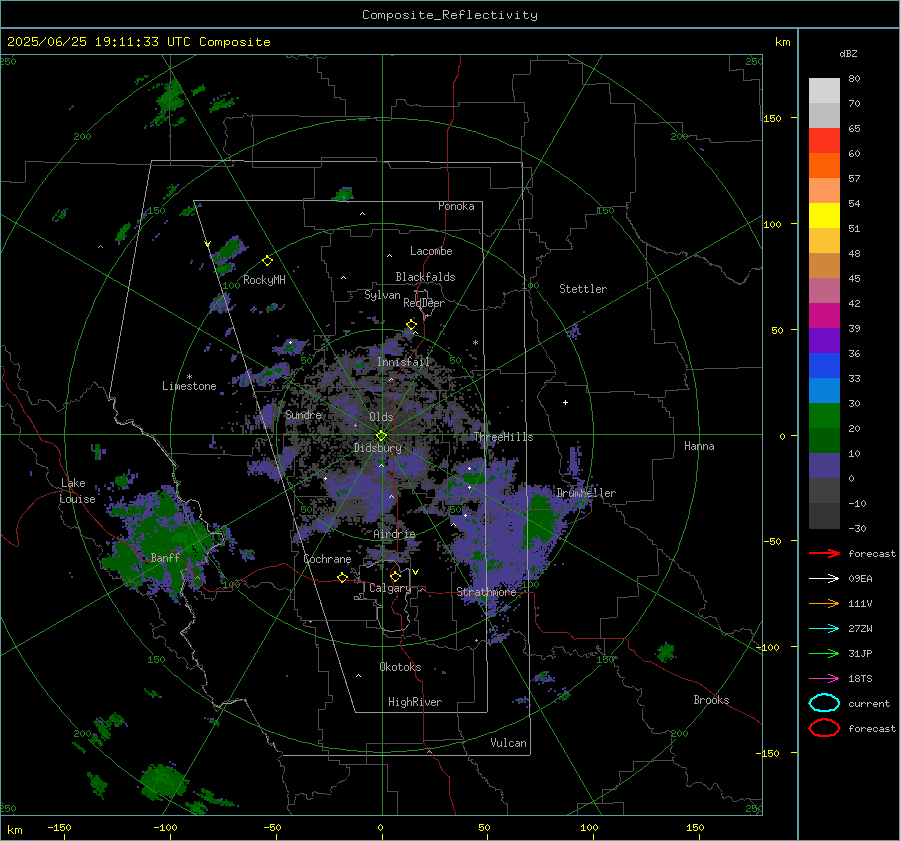The height and width of the screenshot is (841, 900).
Task: Click the Drumheller city label
Action: 586,493
